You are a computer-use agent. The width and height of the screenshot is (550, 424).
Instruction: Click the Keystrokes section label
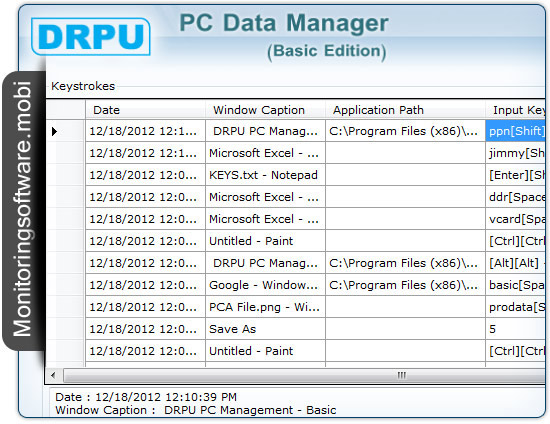(x=83, y=86)
